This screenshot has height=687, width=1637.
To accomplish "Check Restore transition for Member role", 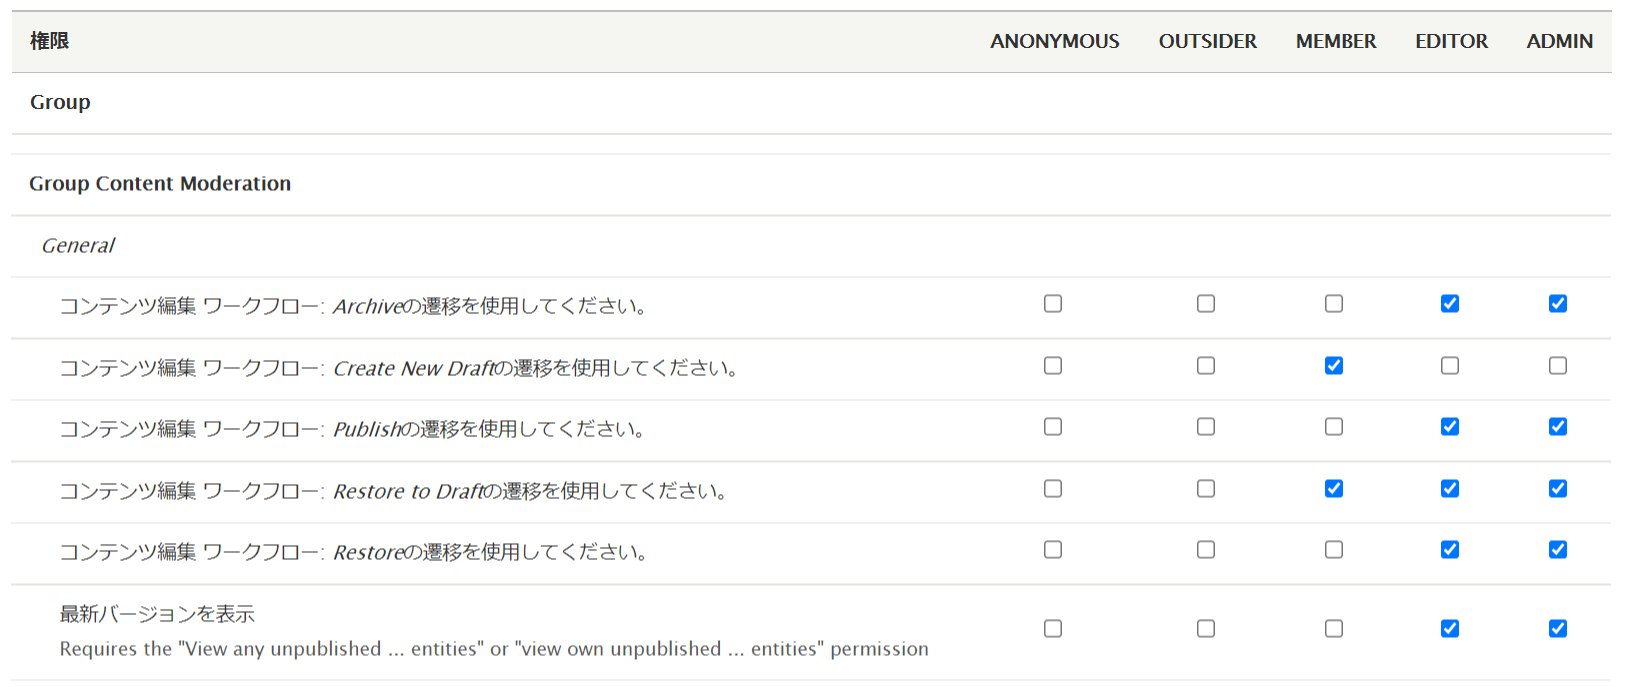I will click(x=1334, y=550).
